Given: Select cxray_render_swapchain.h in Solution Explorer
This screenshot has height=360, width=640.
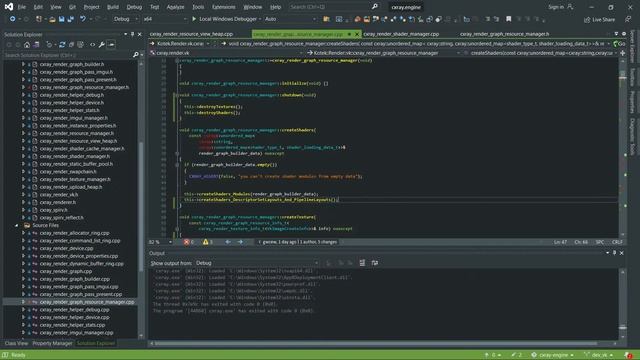Looking at the screenshot, I should pyautogui.click(x=68, y=172).
